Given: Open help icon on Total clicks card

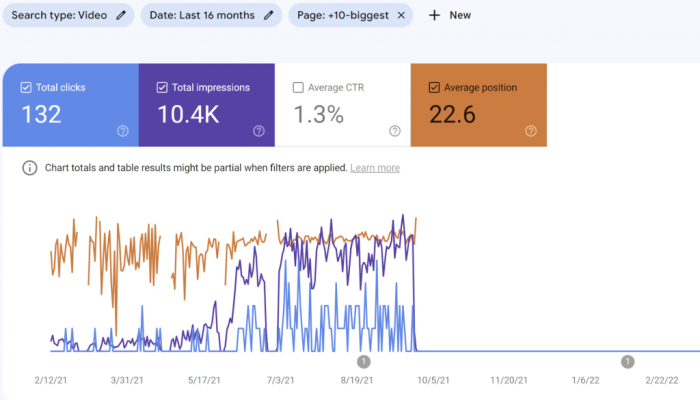Looking at the screenshot, I should [x=122, y=130].
